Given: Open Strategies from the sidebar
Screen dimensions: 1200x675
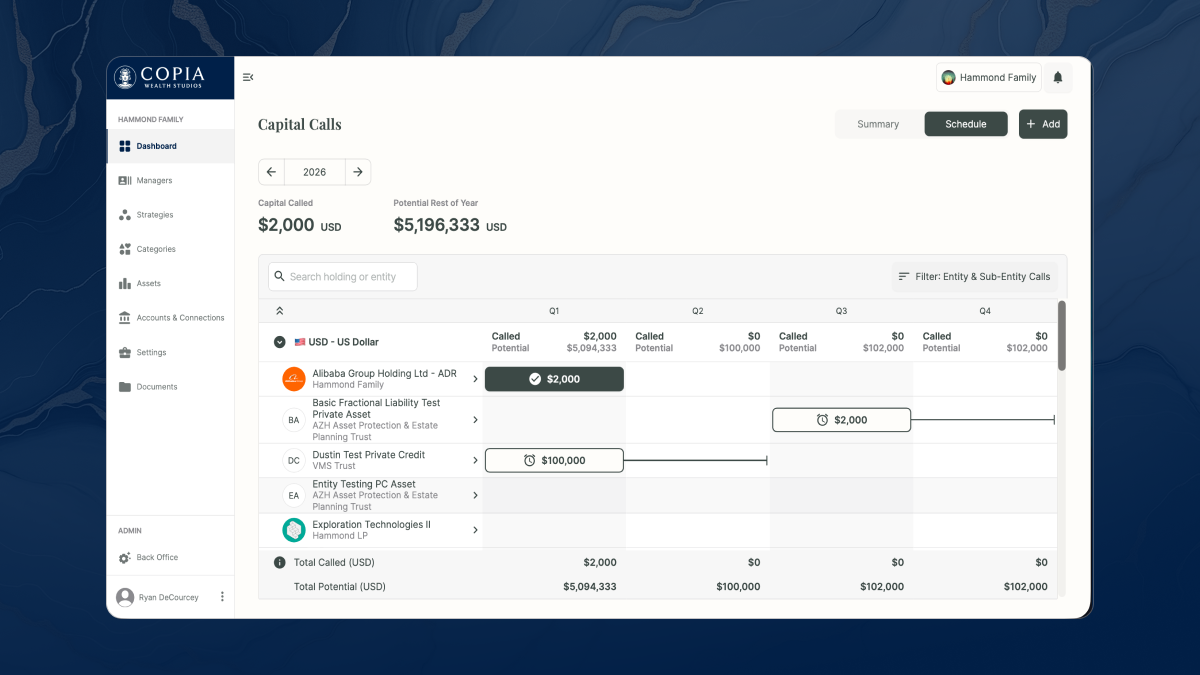Looking at the screenshot, I should coord(154,215).
